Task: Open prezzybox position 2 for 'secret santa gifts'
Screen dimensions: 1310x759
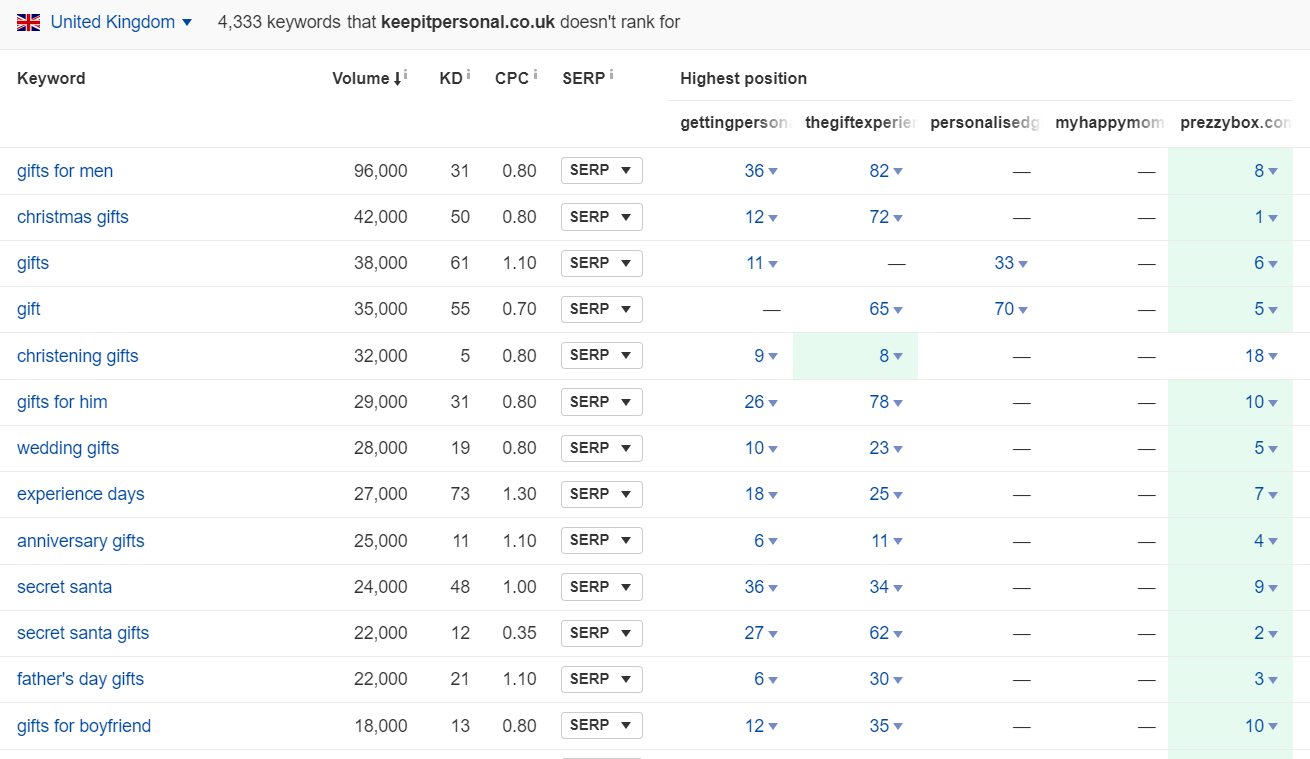Action: tap(1266, 633)
